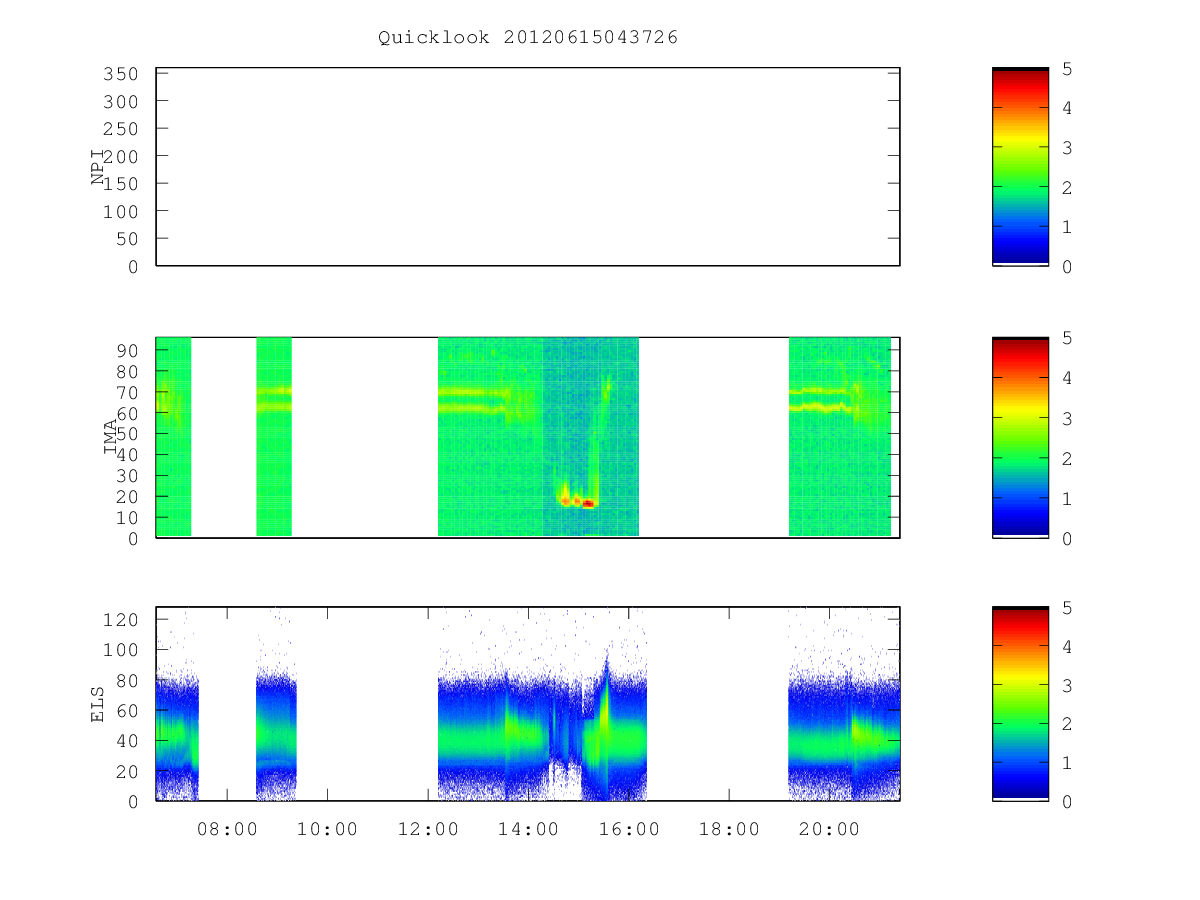
Task: Click the '20' tick on ELS axis
Action: click(x=128, y=772)
